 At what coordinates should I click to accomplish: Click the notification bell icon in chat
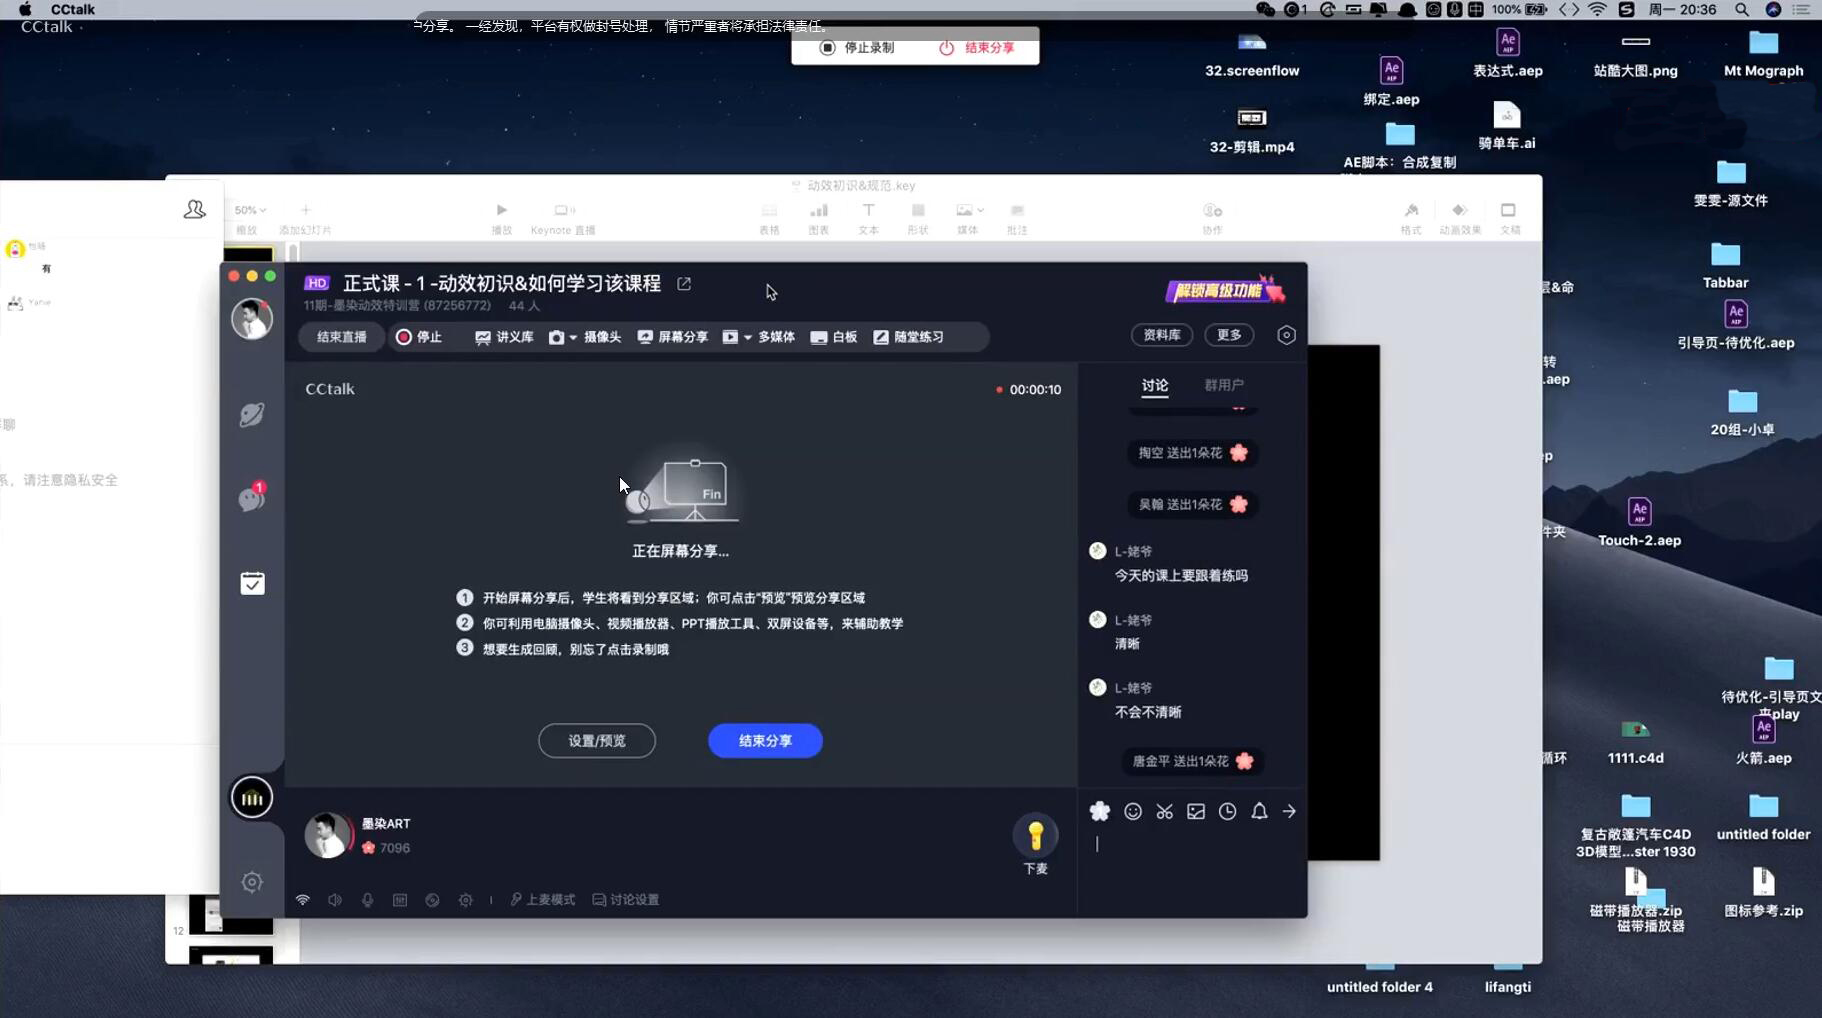tap(1259, 811)
